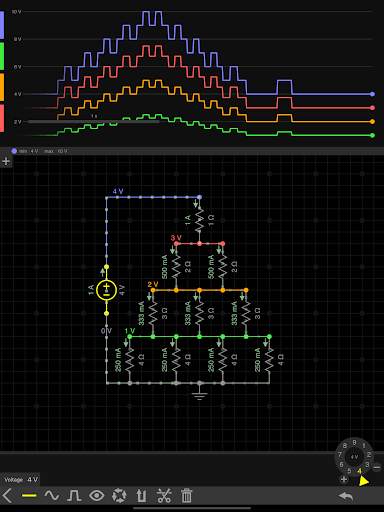Select the right 2 Ω resistor
Screen dimensions: 384x512
pyautogui.click(x=223, y=267)
